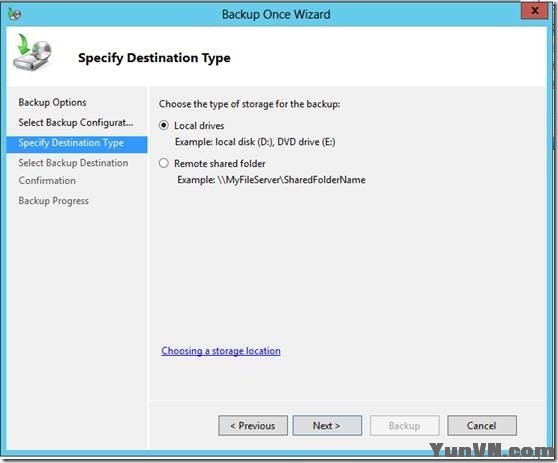Open Select Backup Destination step
The width and height of the screenshot is (558, 463).
(73, 163)
